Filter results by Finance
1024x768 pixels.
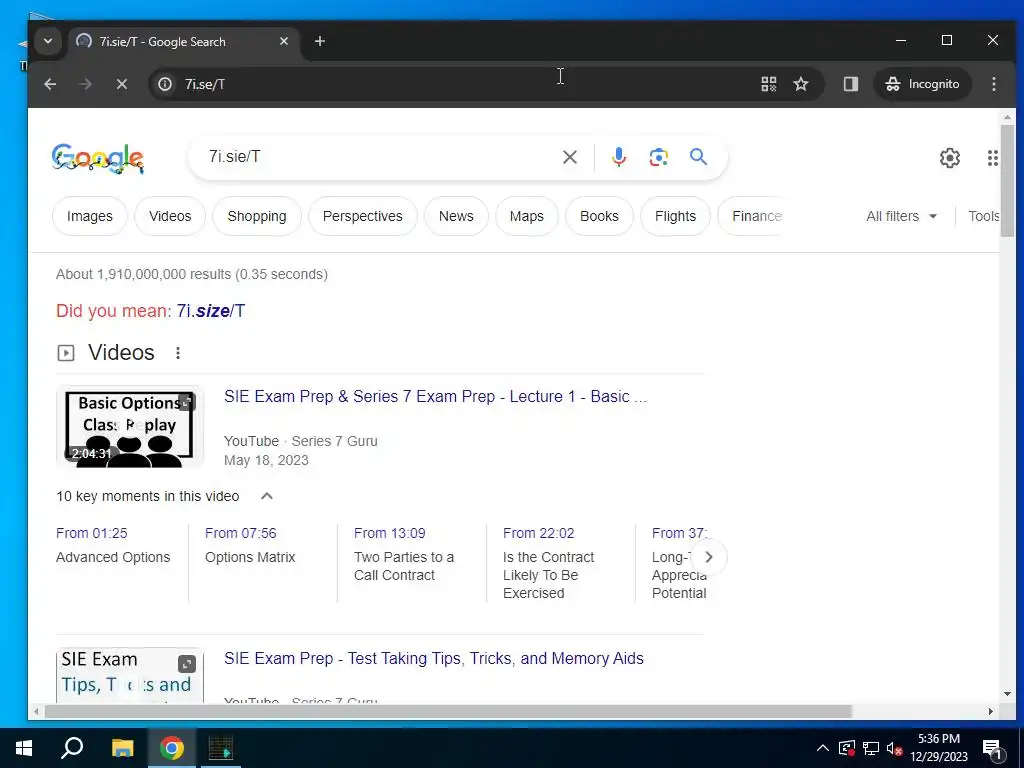[756, 216]
